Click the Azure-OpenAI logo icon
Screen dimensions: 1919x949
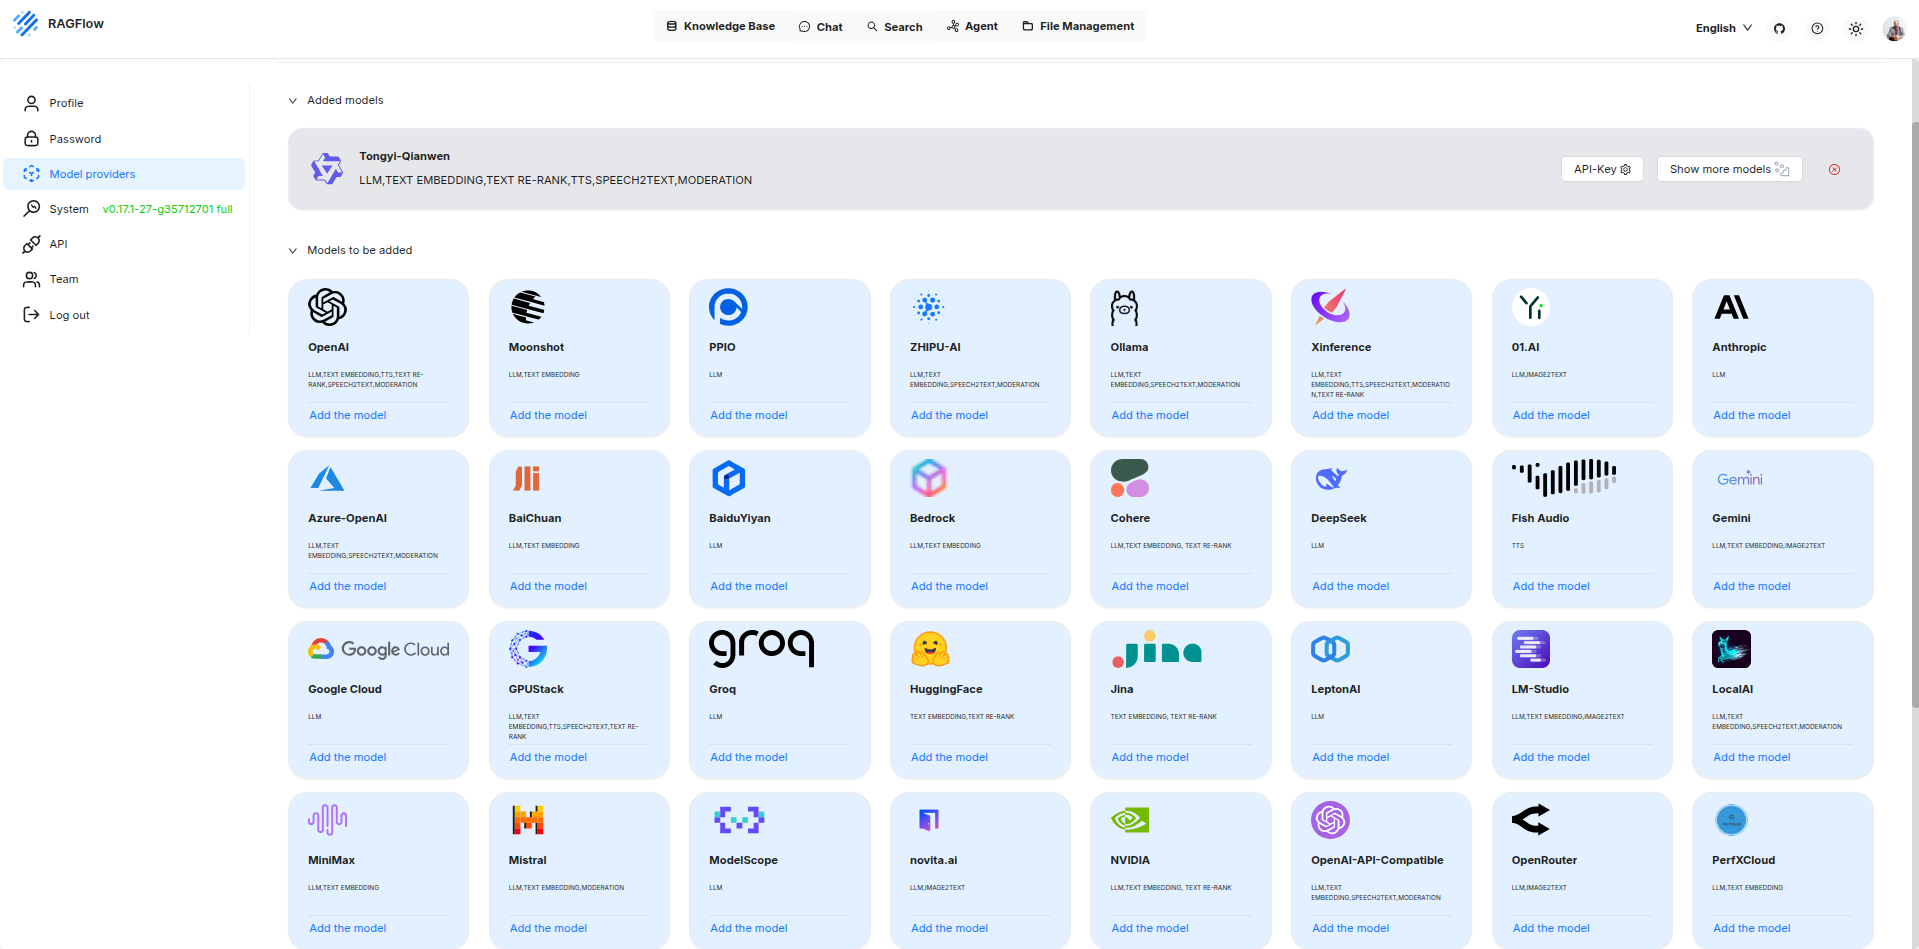point(327,478)
